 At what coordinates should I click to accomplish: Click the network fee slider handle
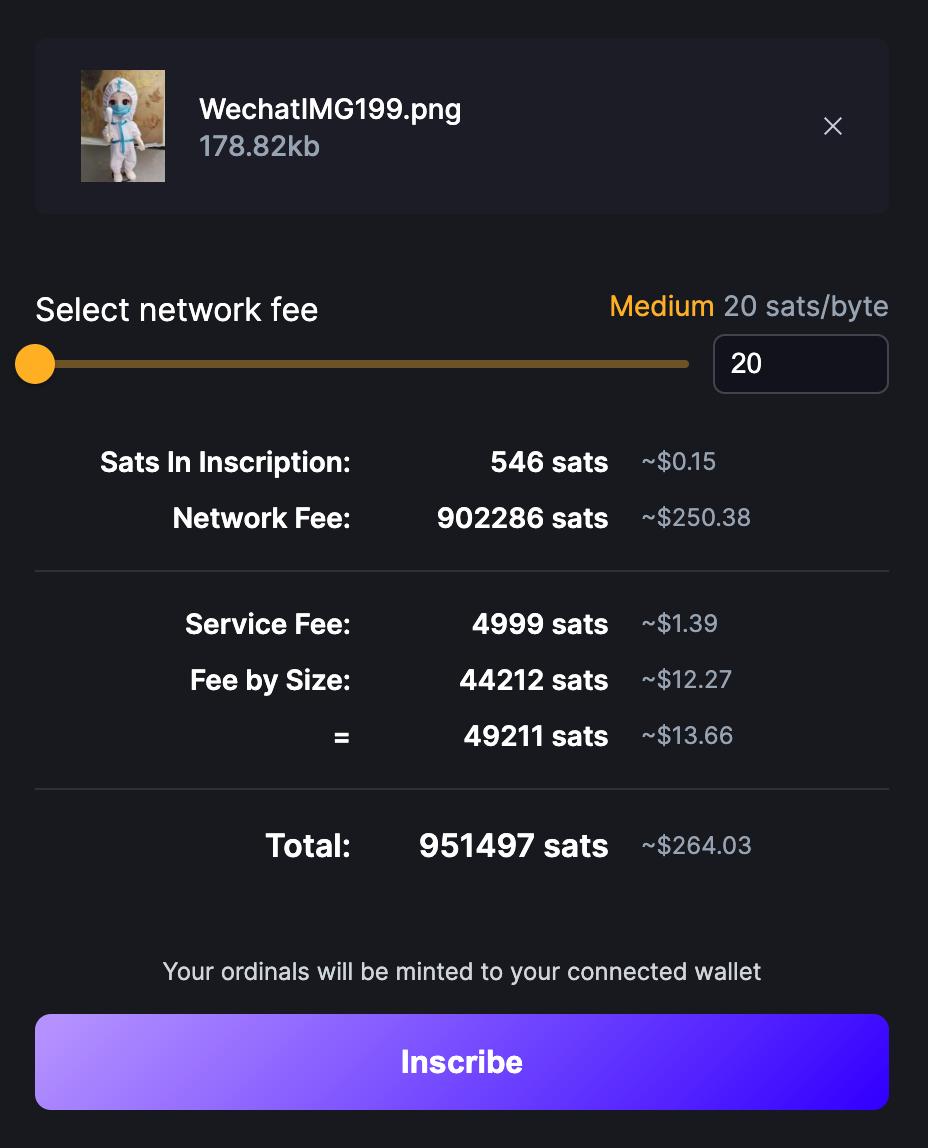pos(35,364)
